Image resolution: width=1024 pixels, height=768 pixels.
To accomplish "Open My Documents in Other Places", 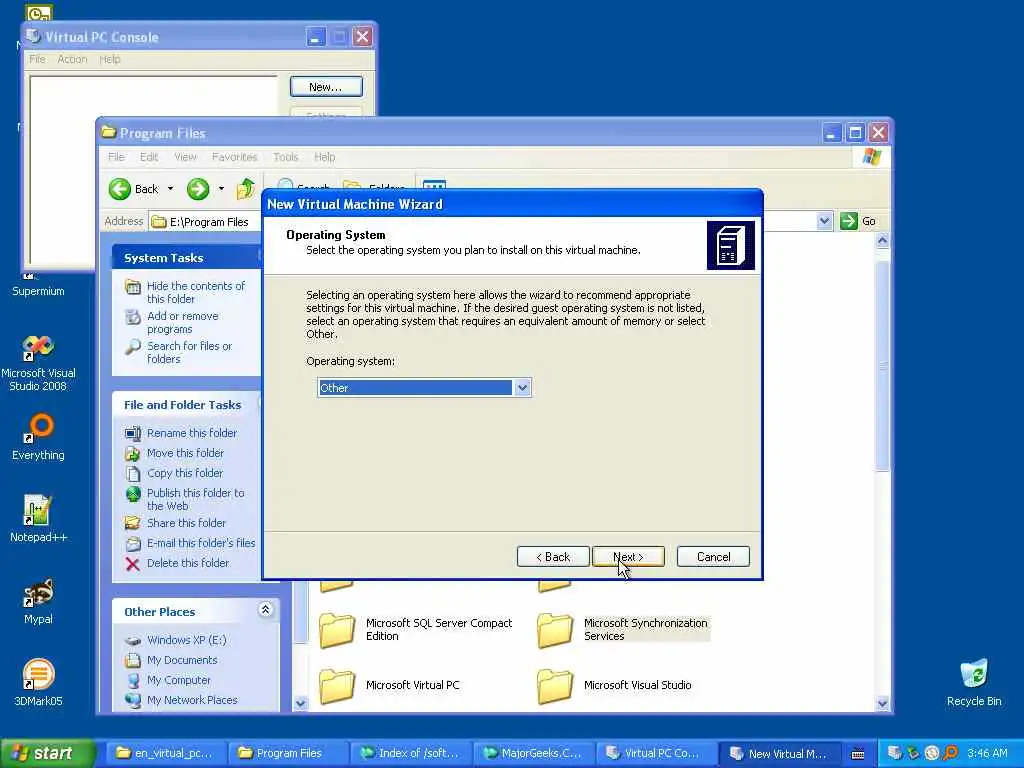I will tap(182, 660).
